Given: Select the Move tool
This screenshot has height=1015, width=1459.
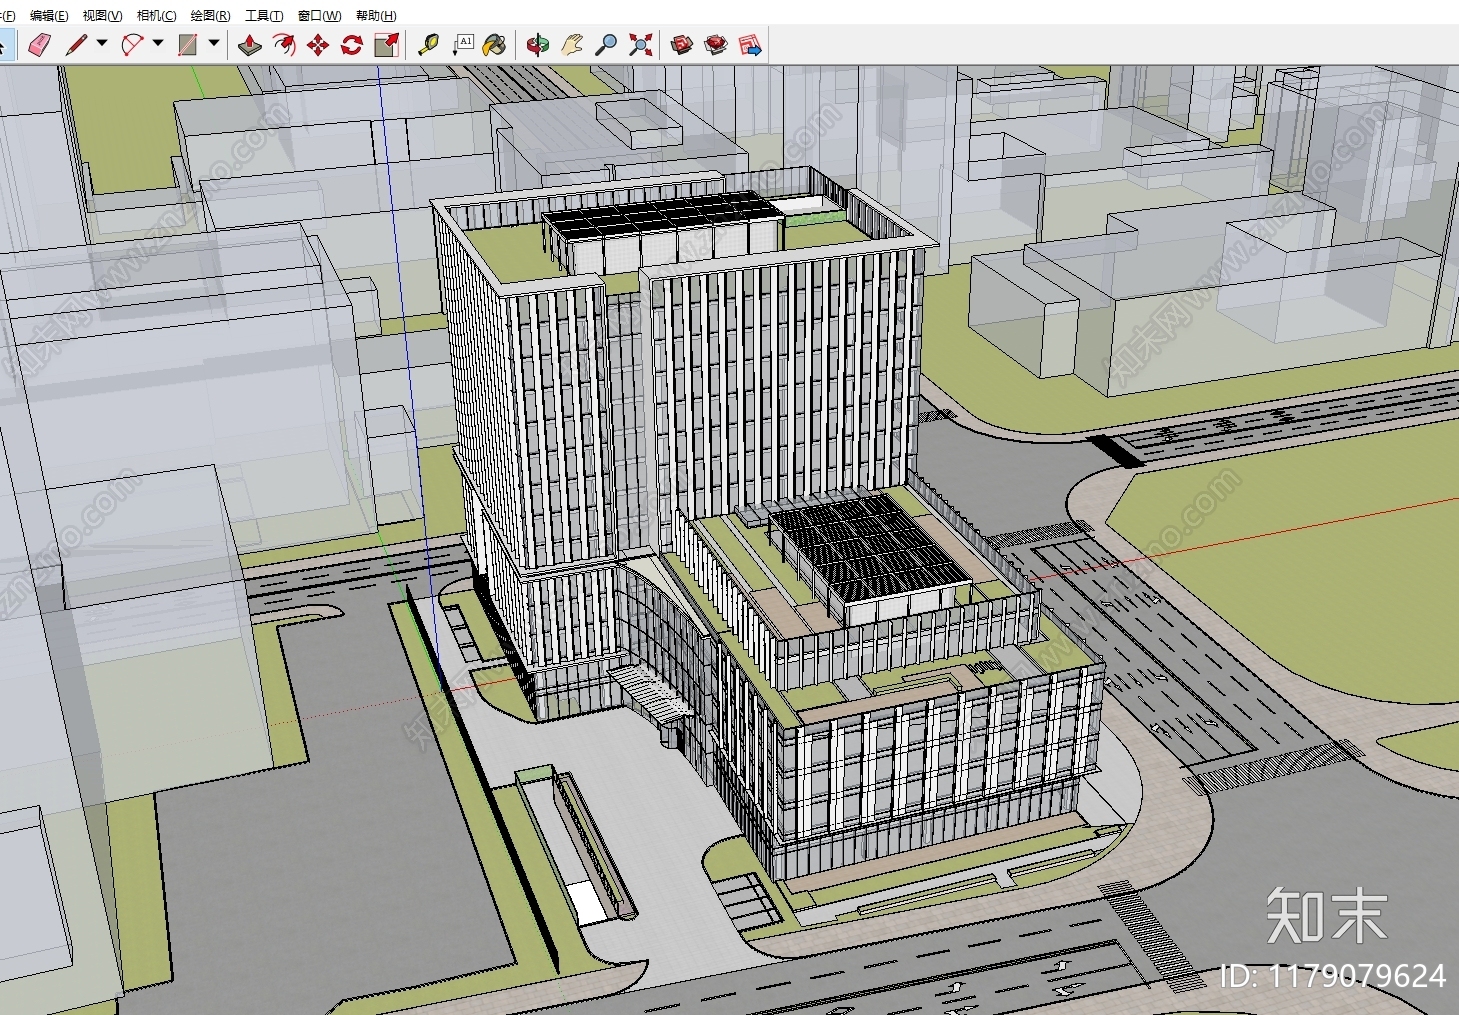Looking at the screenshot, I should tap(318, 45).
